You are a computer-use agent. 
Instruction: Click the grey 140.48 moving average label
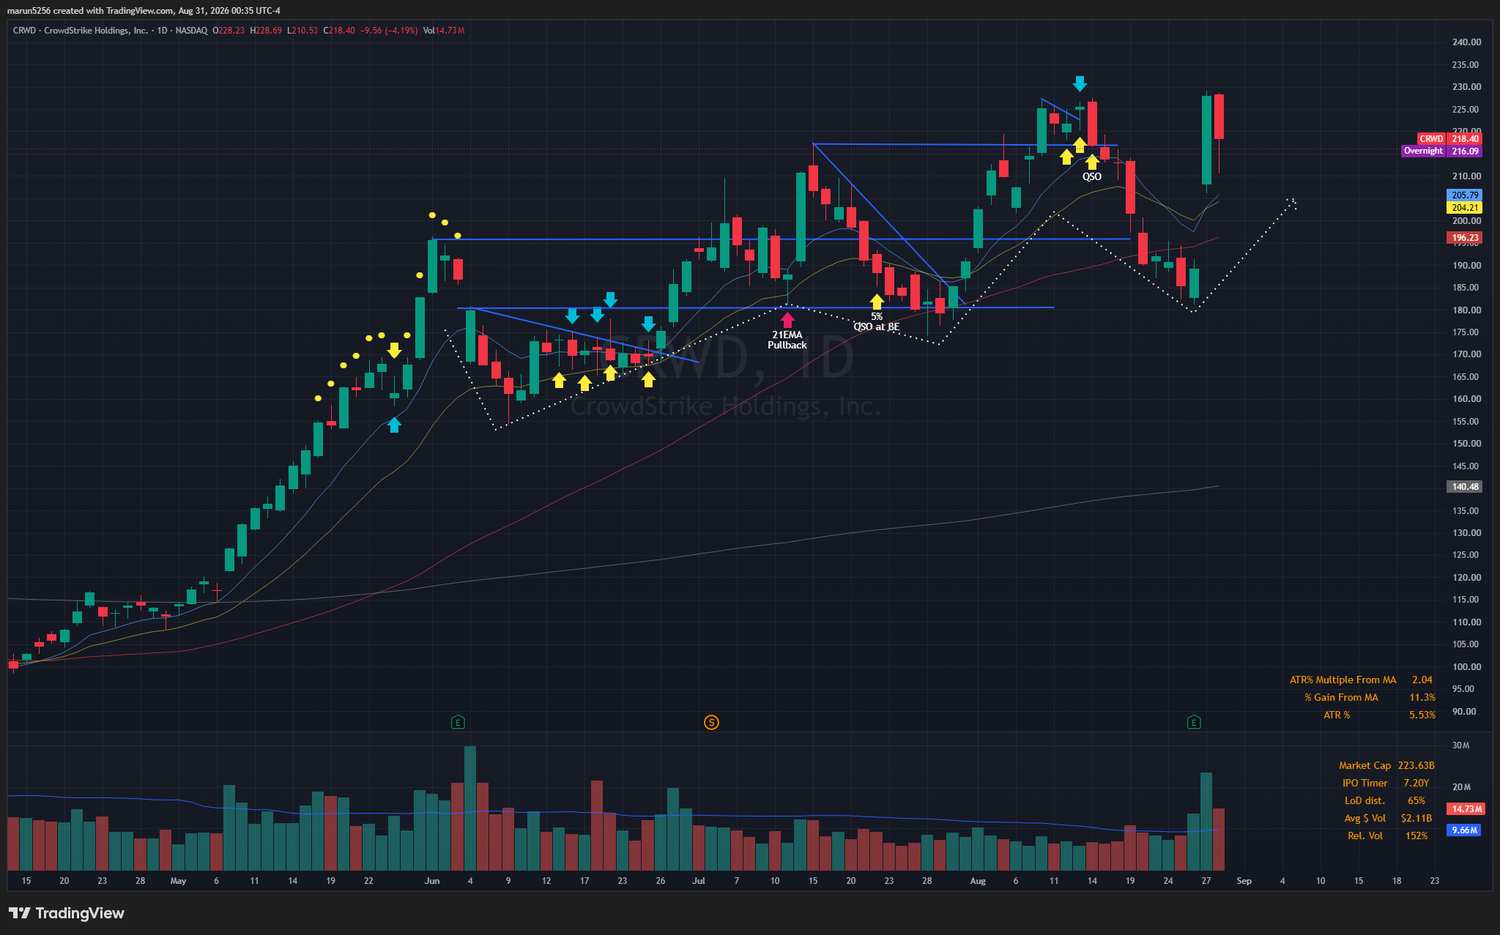1465,487
